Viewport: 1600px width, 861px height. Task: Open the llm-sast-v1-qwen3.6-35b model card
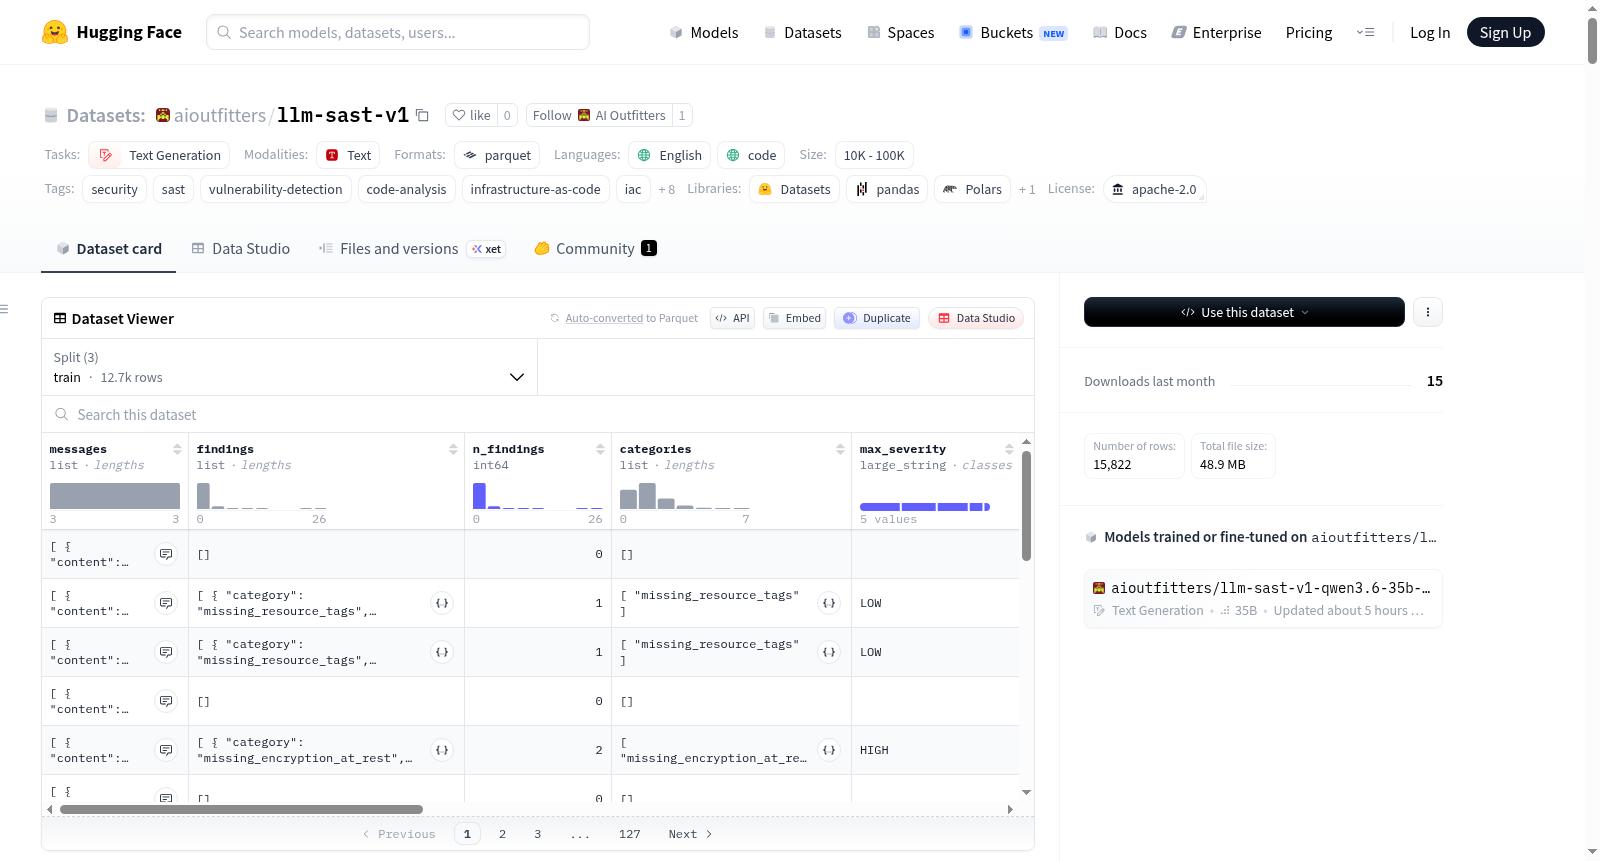click(x=1263, y=598)
